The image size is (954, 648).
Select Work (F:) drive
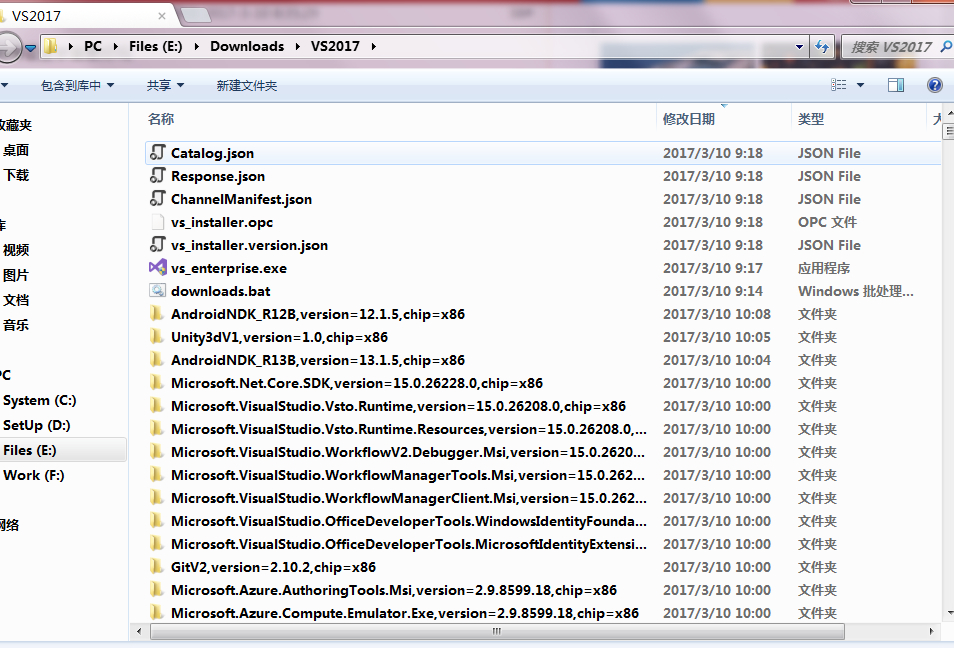pos(33,475)
